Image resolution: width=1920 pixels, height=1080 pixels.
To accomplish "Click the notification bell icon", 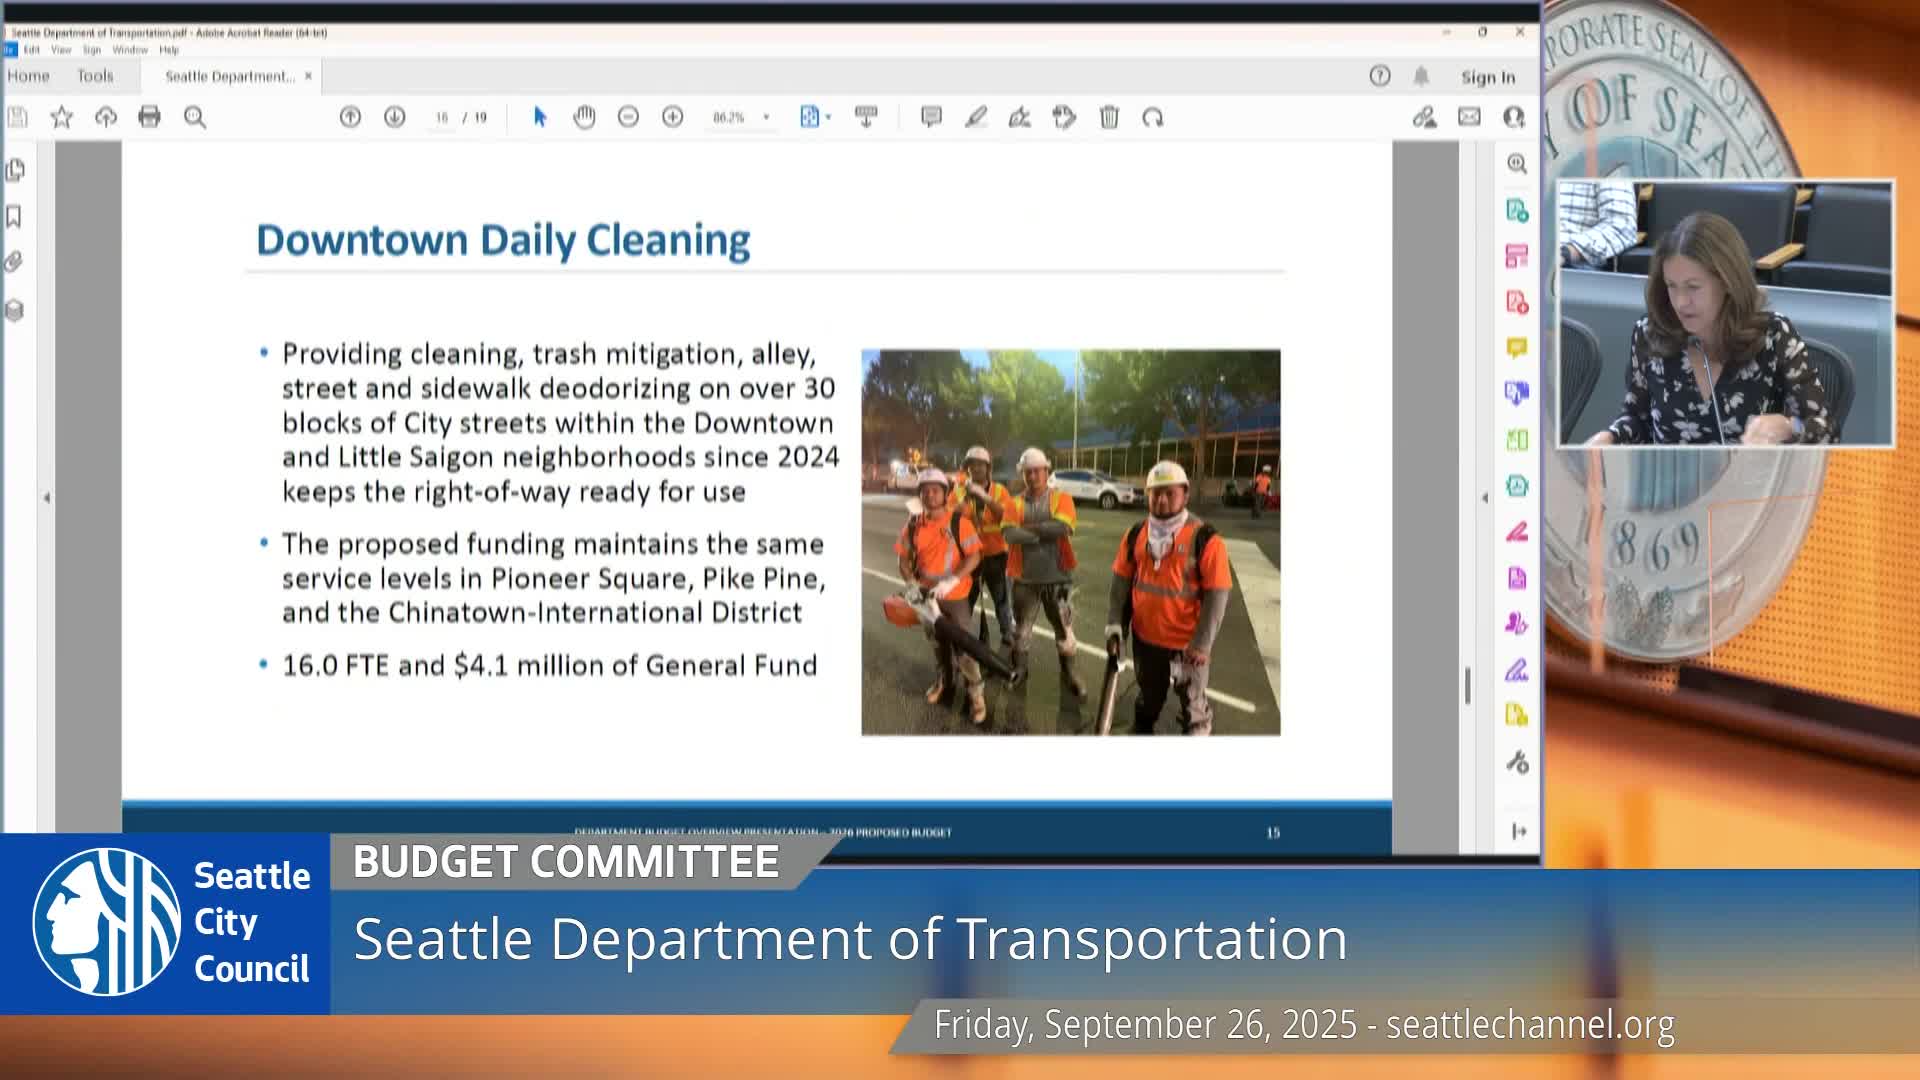I will tap(1421, 76).
